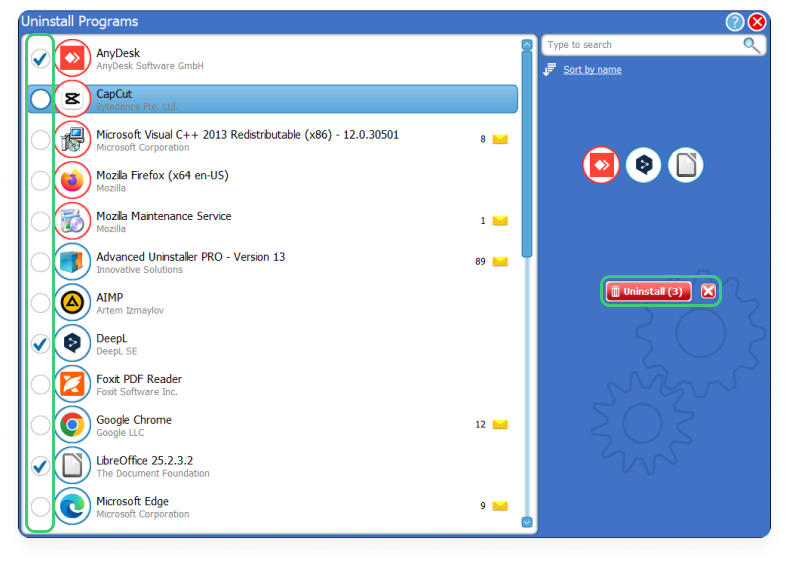
Task: Open reviews envelope for Advanced Uninstaller PRO
Action: tap(500, 262)
